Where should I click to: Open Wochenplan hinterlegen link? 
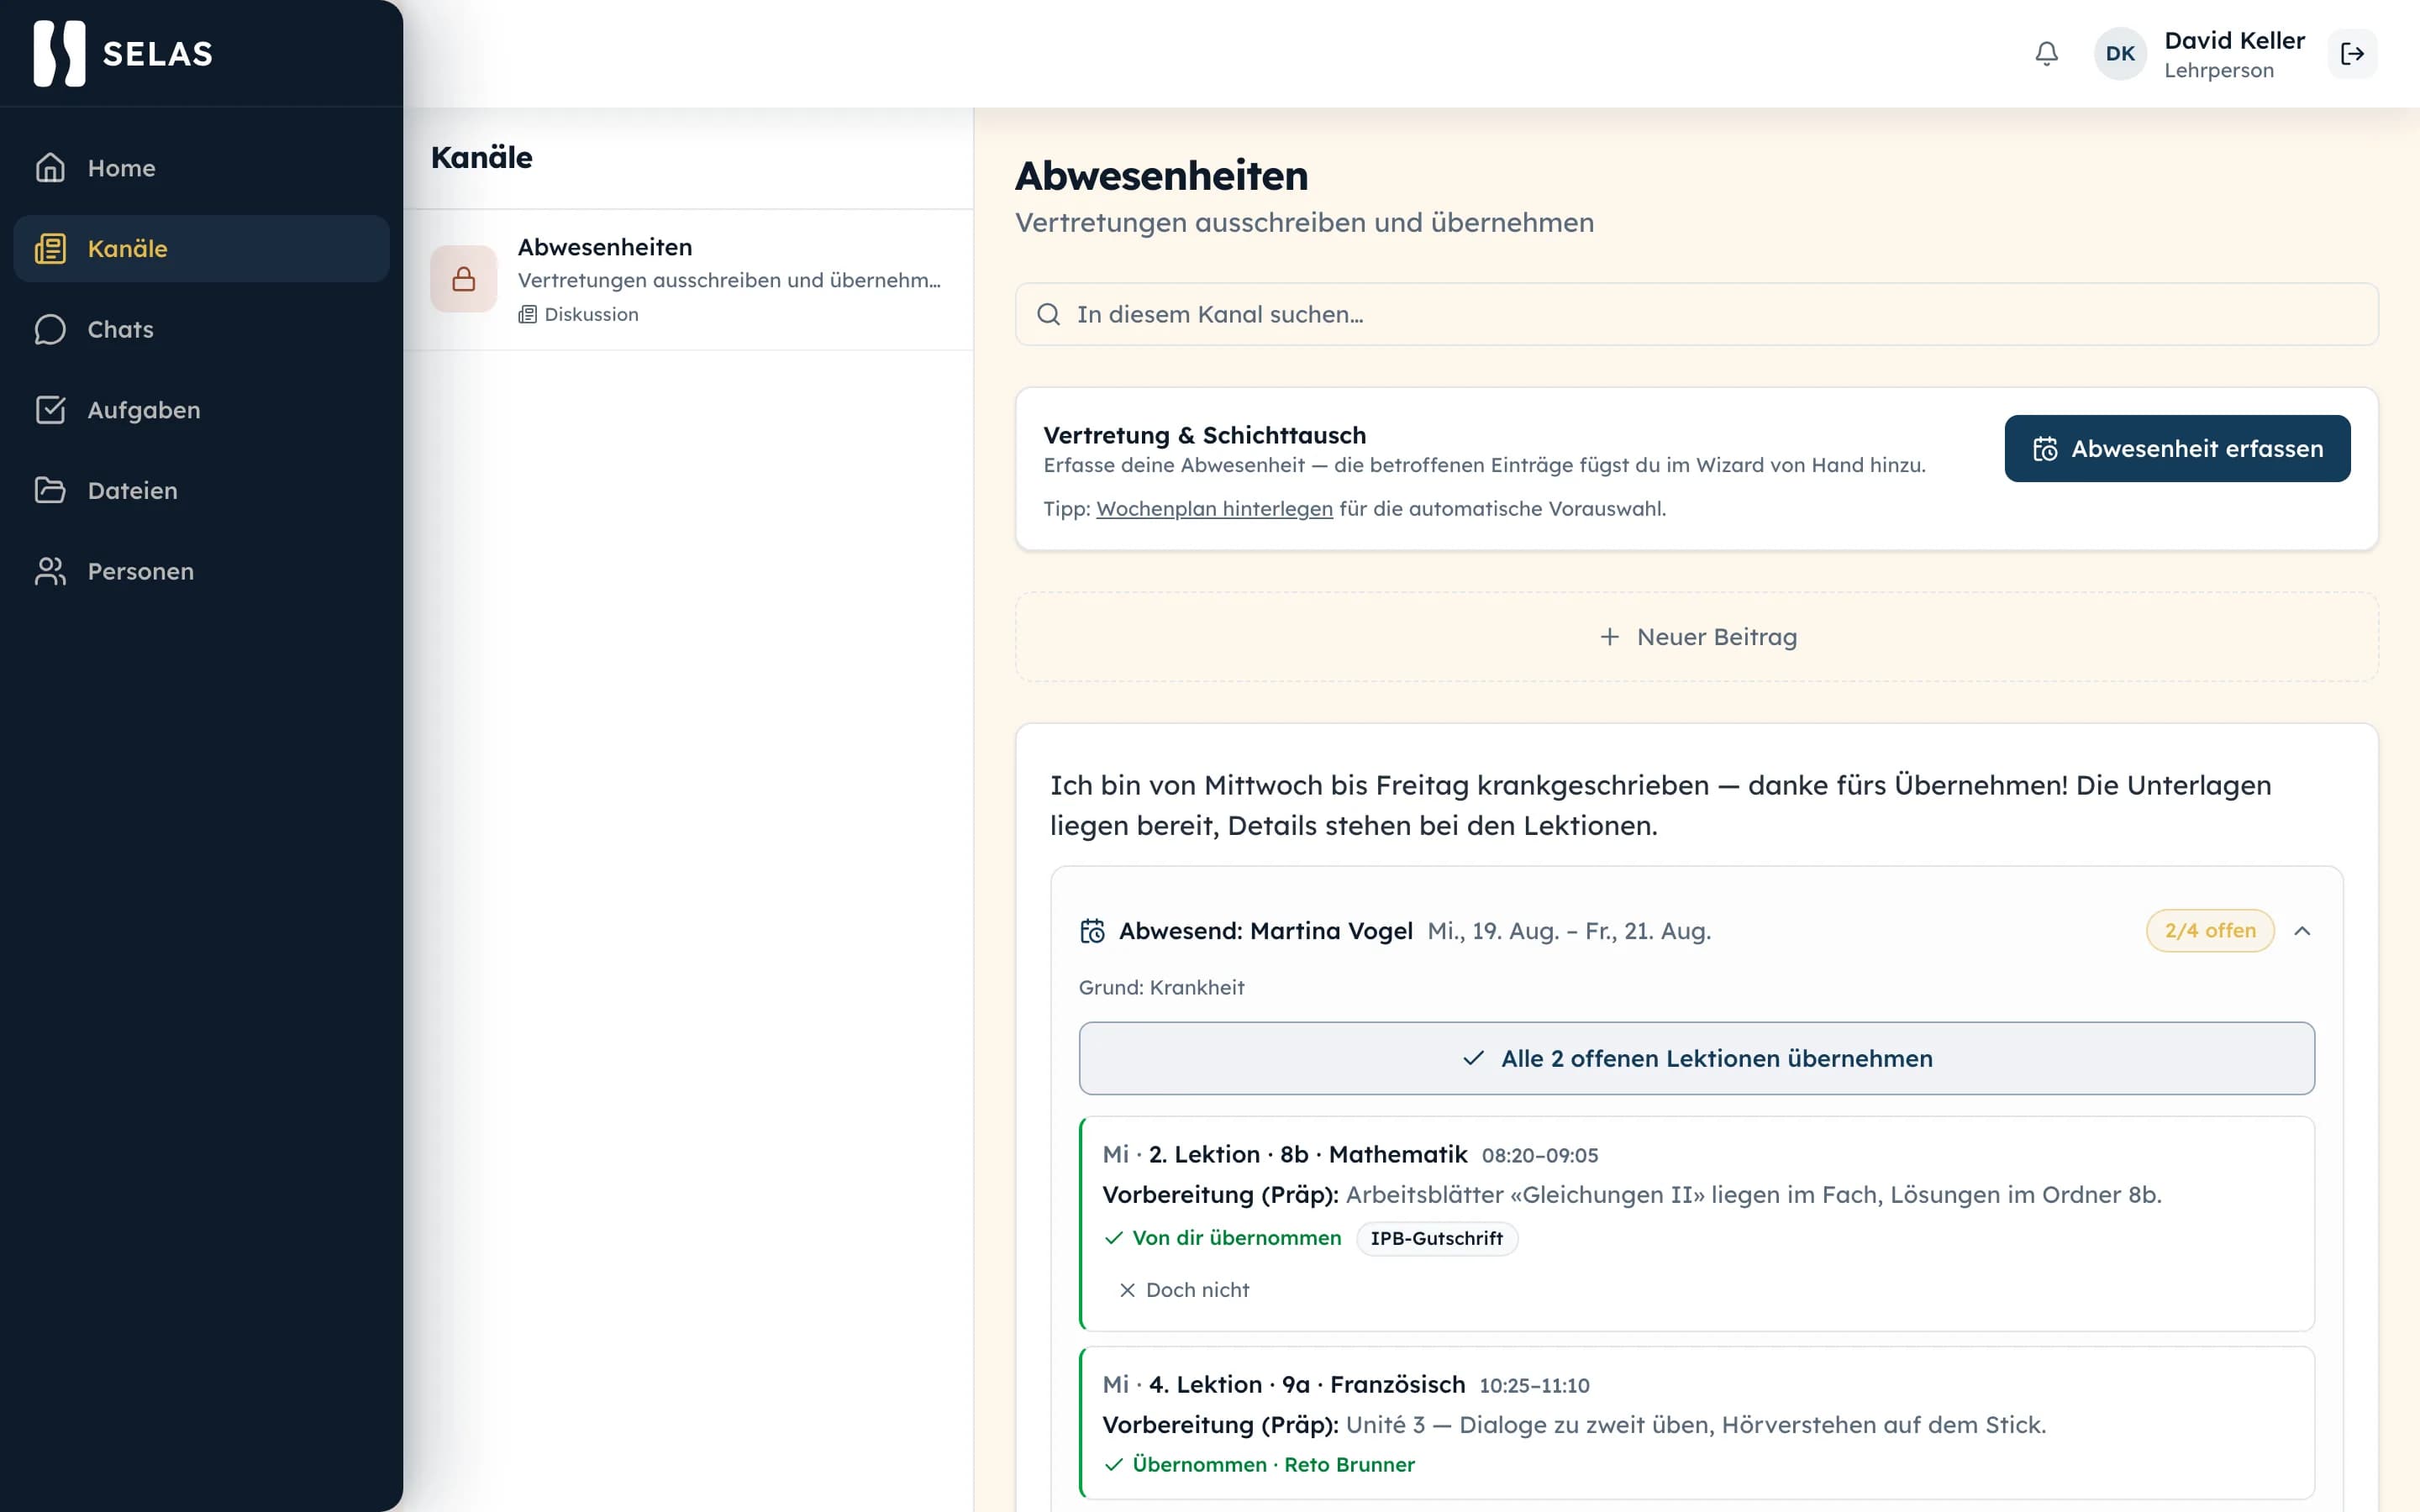pyautogui.click(x=1214, y=509)
